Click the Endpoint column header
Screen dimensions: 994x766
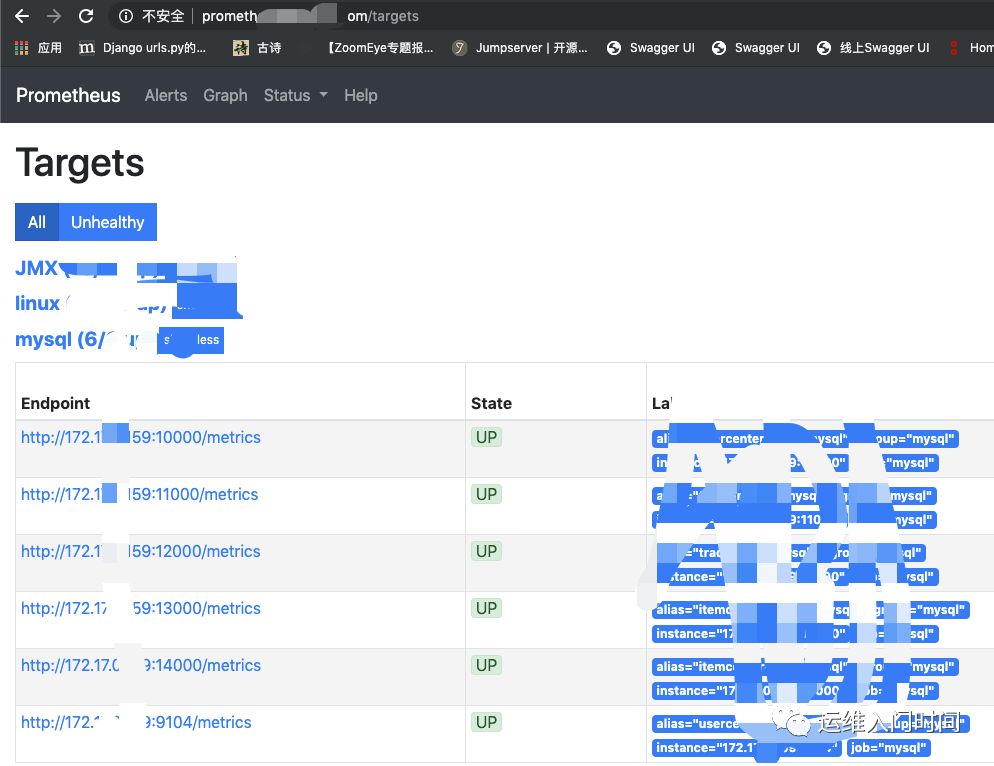[56, 403]
